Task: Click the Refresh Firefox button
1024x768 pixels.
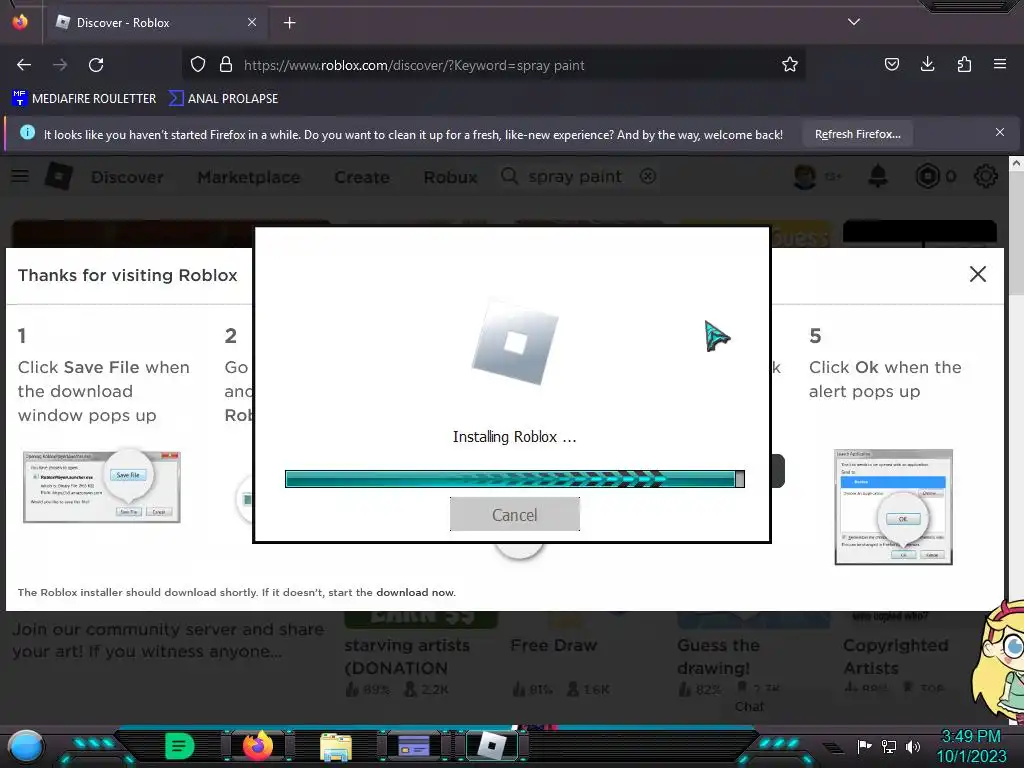Action: tap(857, 135)
